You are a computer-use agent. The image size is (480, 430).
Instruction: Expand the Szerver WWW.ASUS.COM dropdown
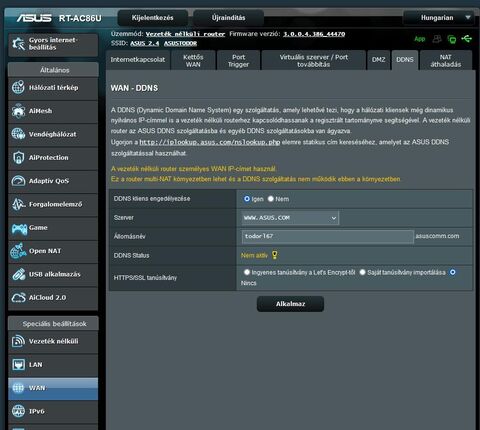290,218
